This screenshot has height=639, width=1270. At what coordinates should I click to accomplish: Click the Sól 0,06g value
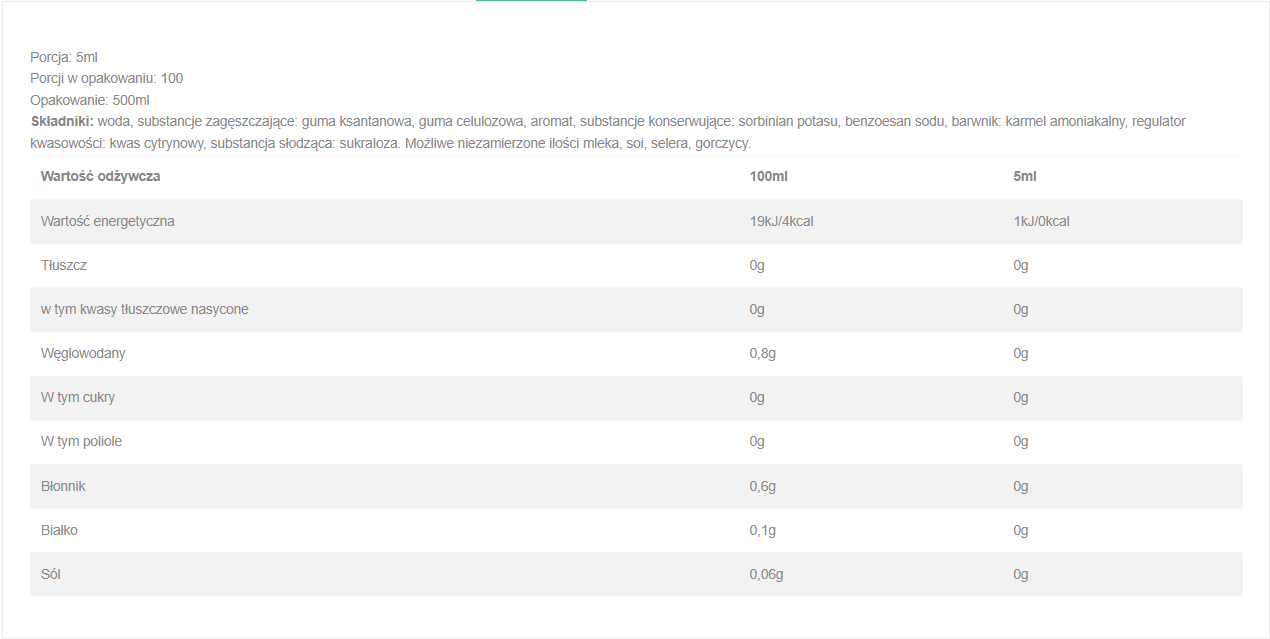click(766, 574)
